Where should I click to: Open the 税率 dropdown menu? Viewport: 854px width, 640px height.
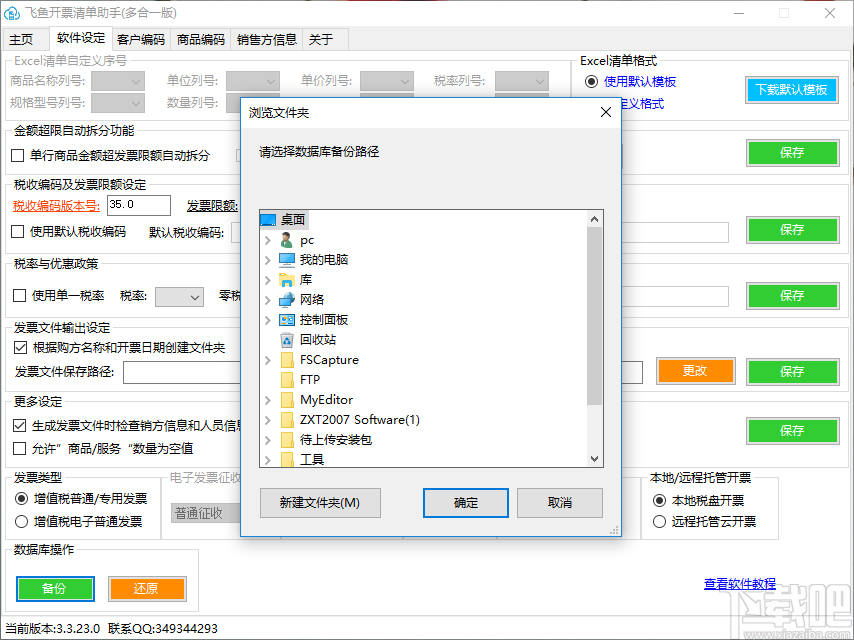point(180,297)
